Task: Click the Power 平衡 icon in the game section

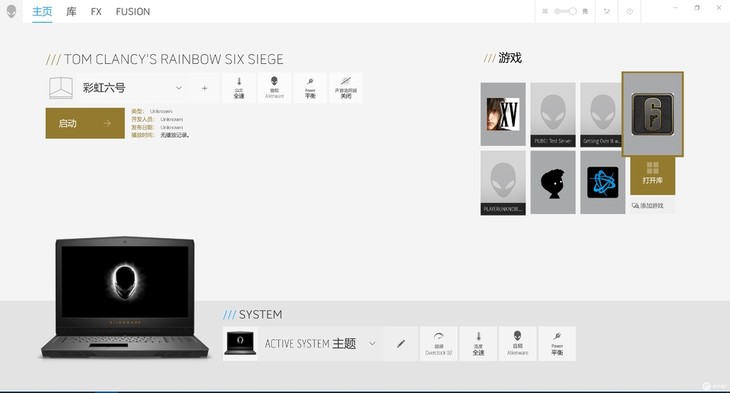Action: 310,88
